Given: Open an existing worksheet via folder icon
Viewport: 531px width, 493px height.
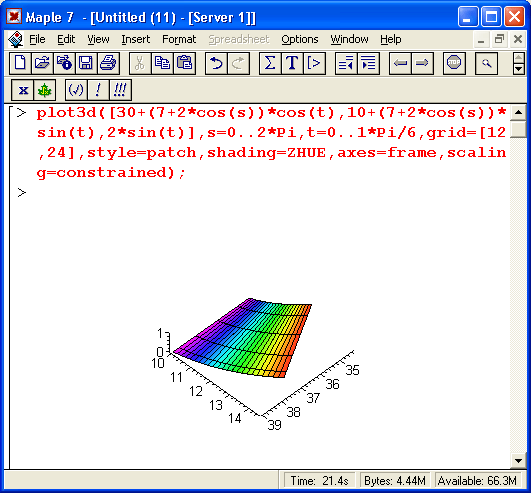Looking at the screenshot, I should (x=42, y=63).
